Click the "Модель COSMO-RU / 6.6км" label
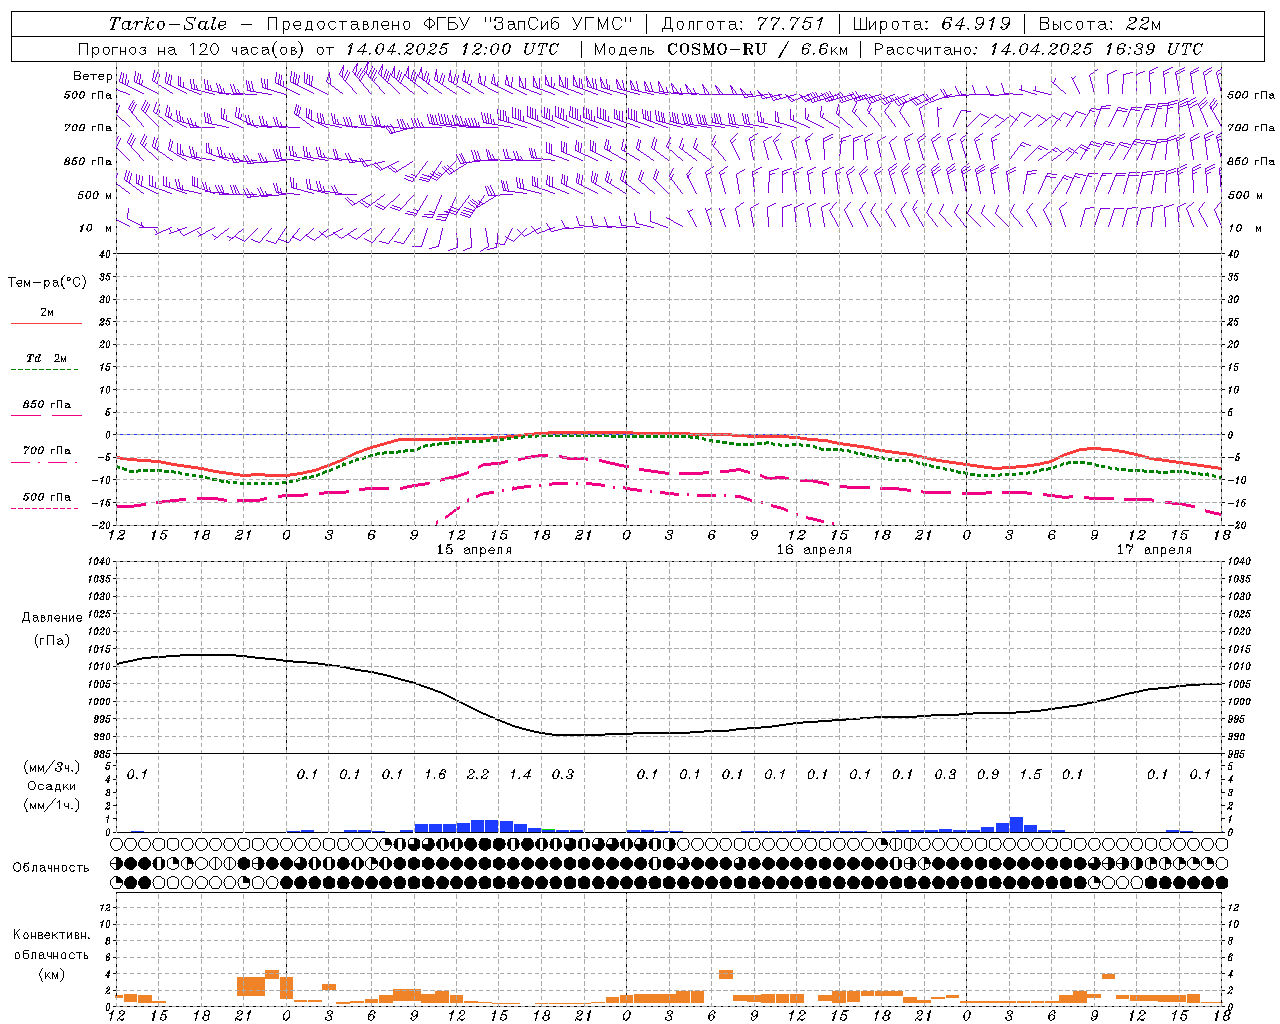 click(721, 49)
